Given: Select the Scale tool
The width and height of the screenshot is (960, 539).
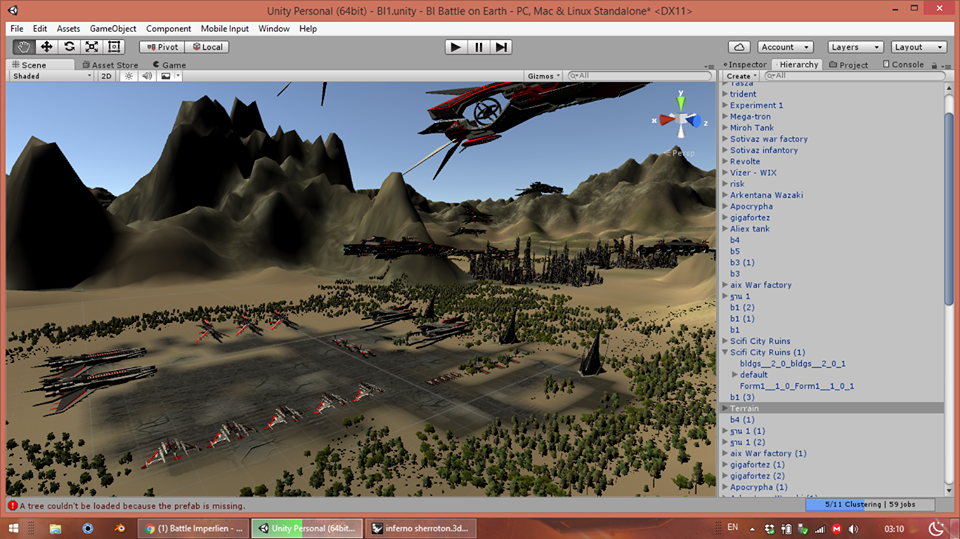Looking at the screenshot, I should (92, 47).
